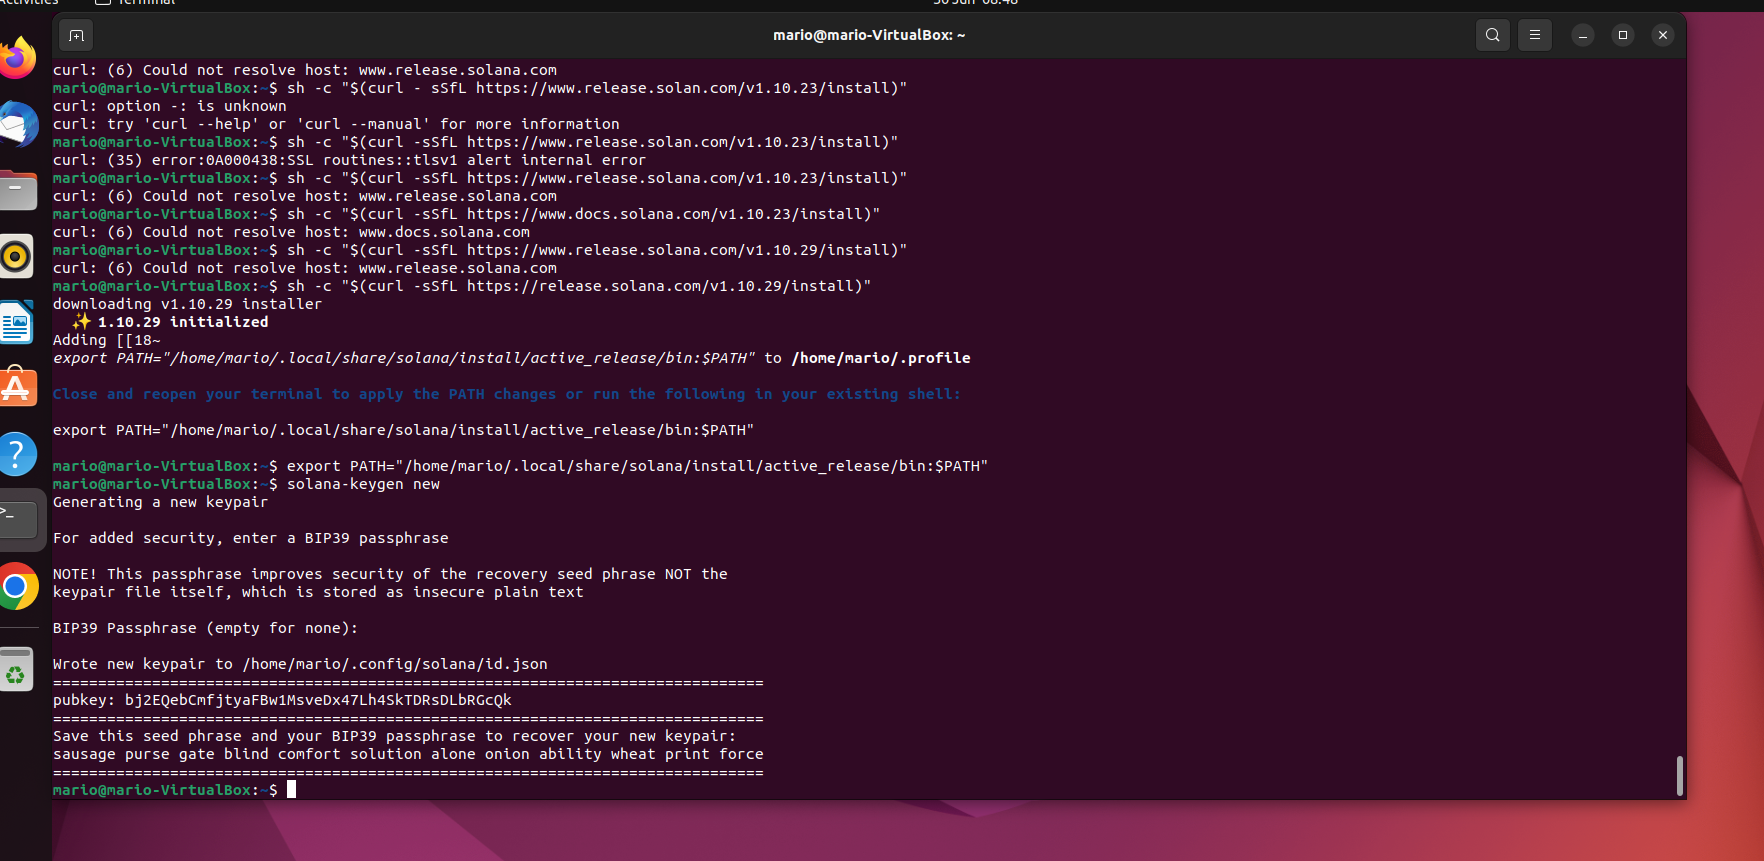
Task: Open the Files manager from the dock
Action: pyautogui.click(x=16, y=190)
